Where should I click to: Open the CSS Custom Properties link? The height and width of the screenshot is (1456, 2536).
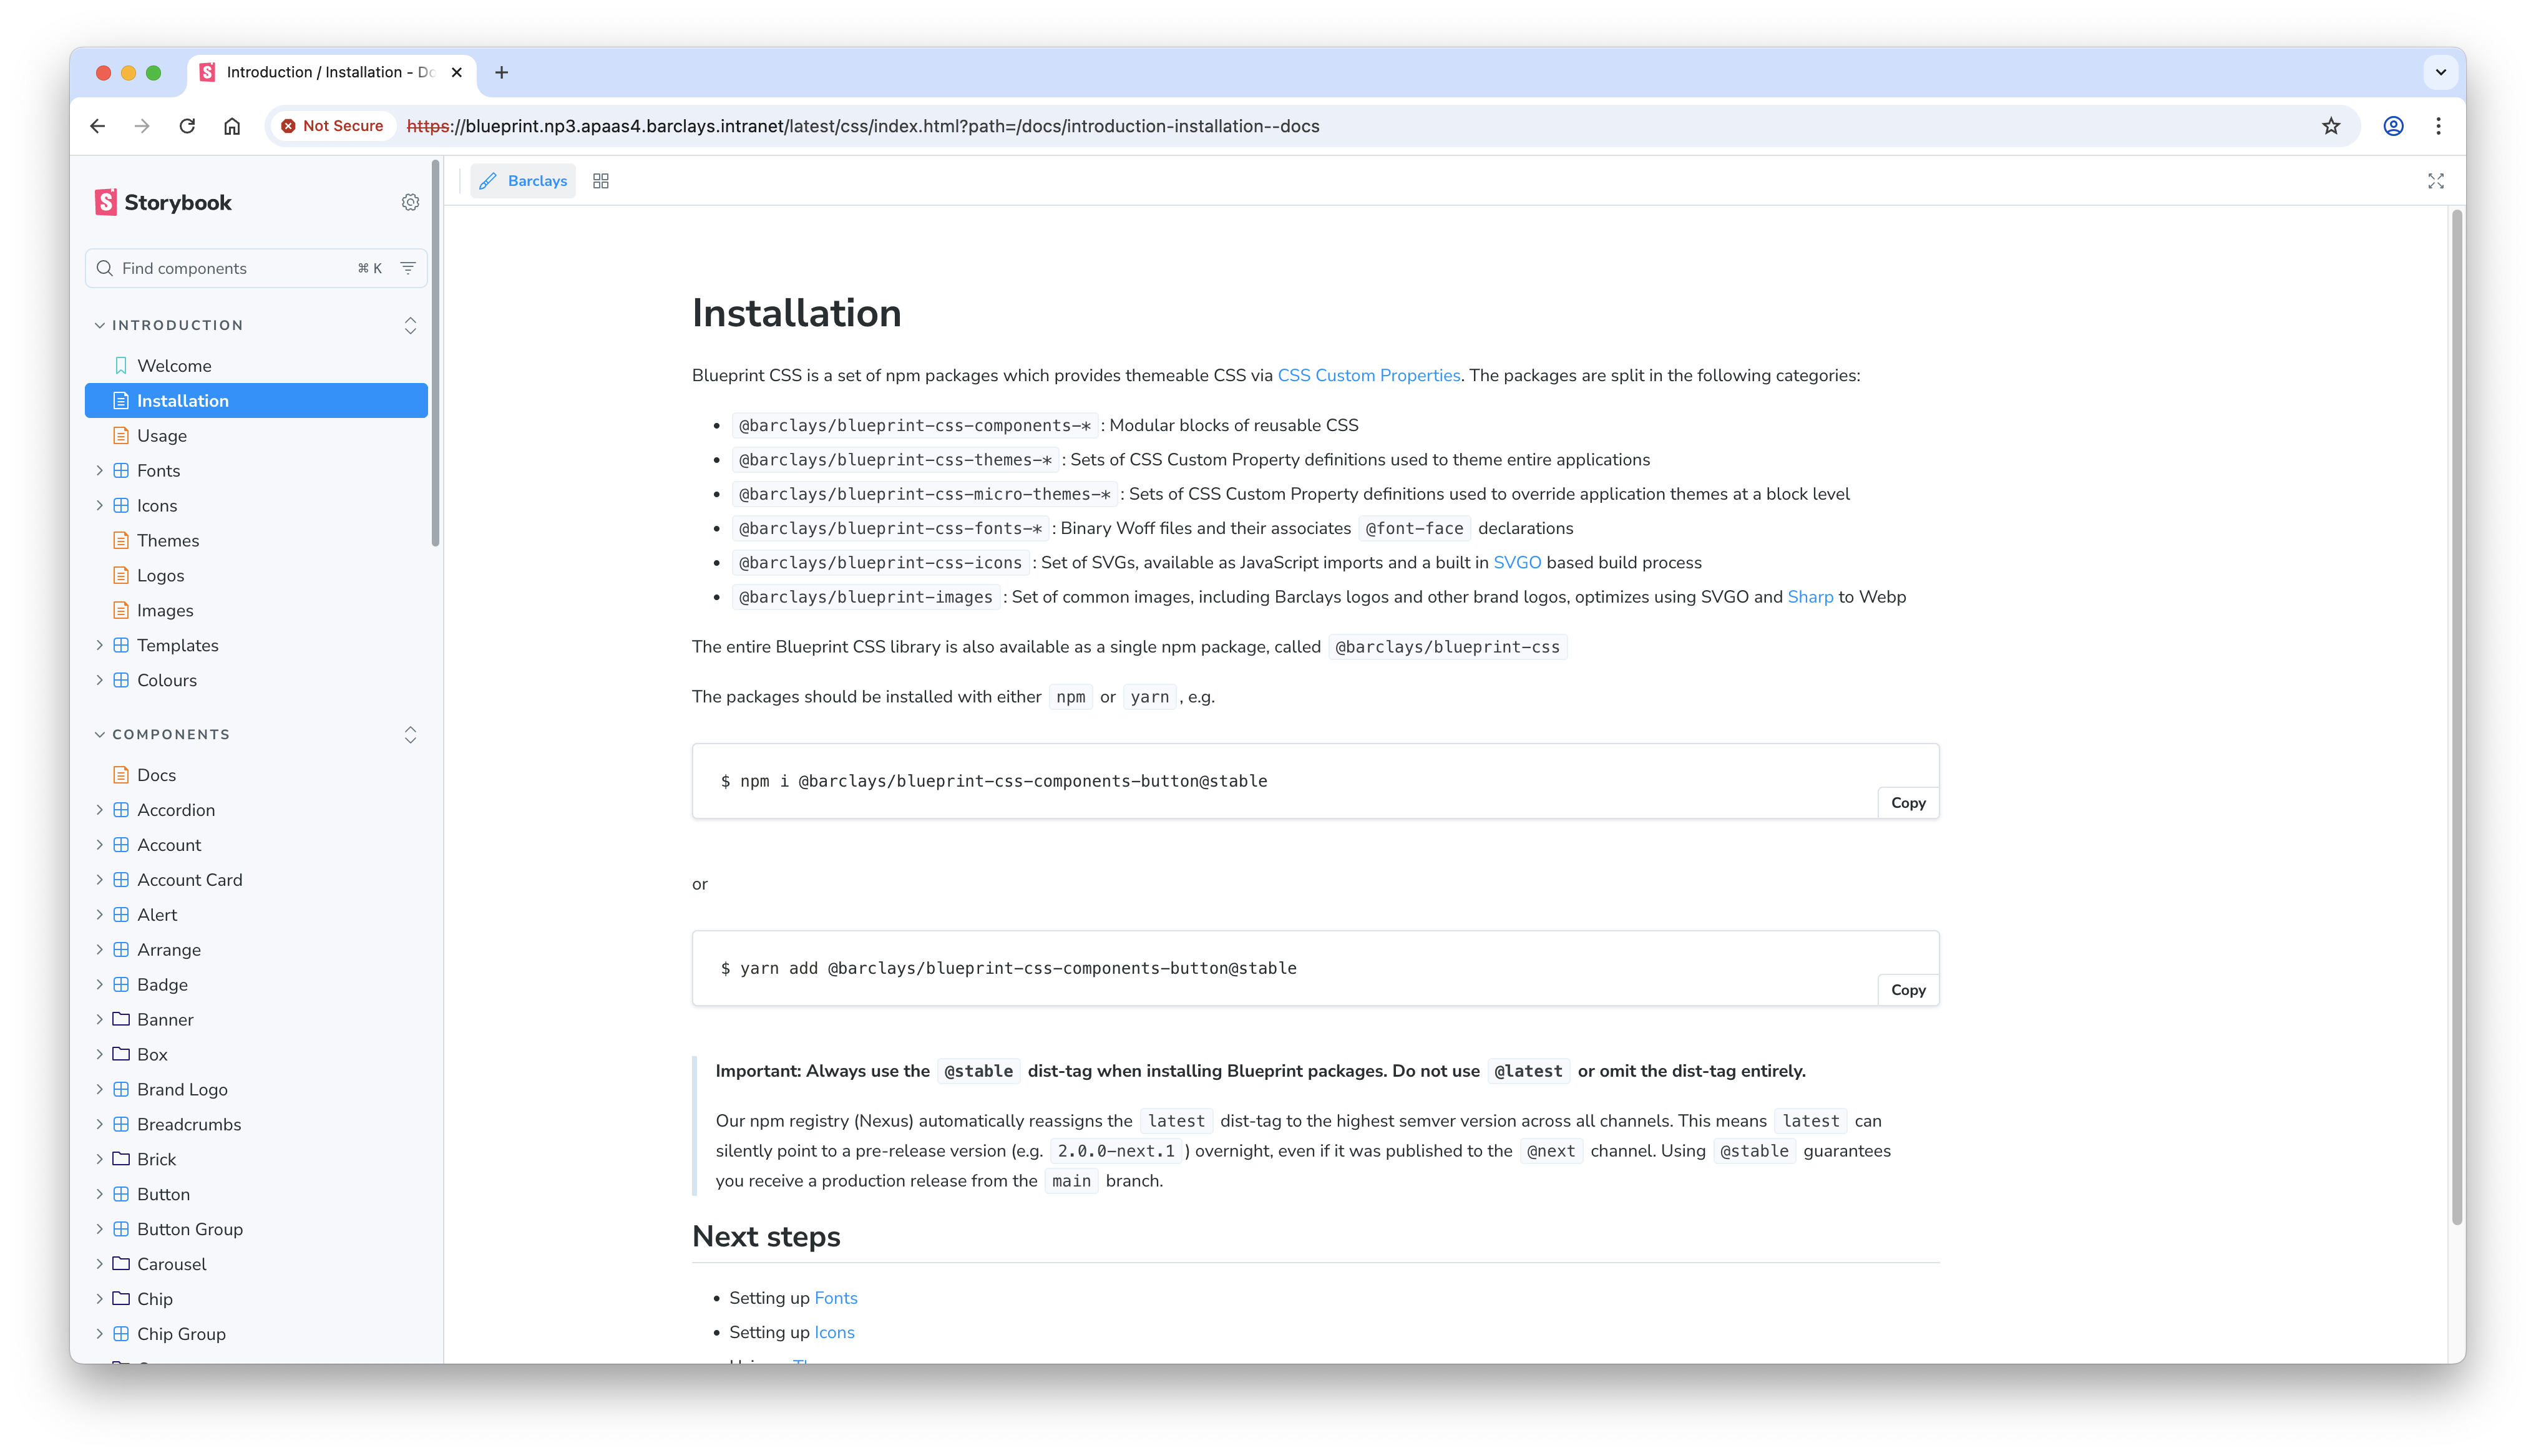[x=1368, y=375]
